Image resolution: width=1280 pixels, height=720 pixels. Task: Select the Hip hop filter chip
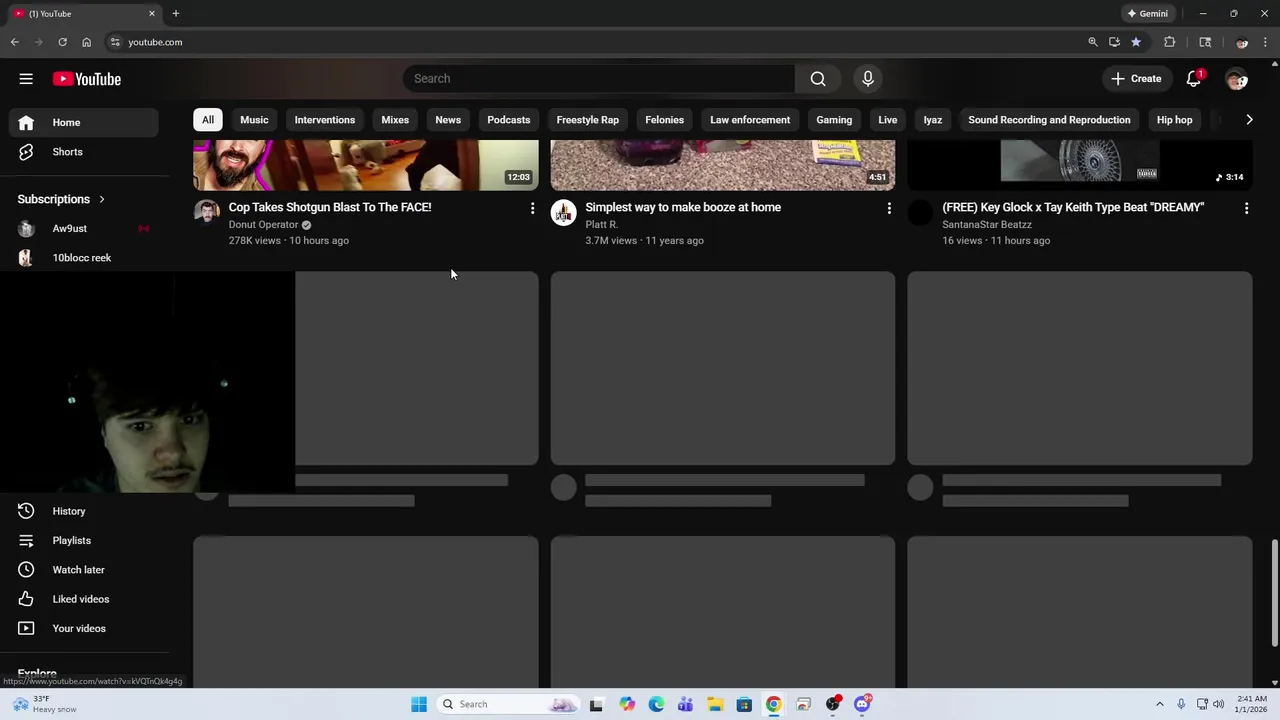tap(1175, 120)
